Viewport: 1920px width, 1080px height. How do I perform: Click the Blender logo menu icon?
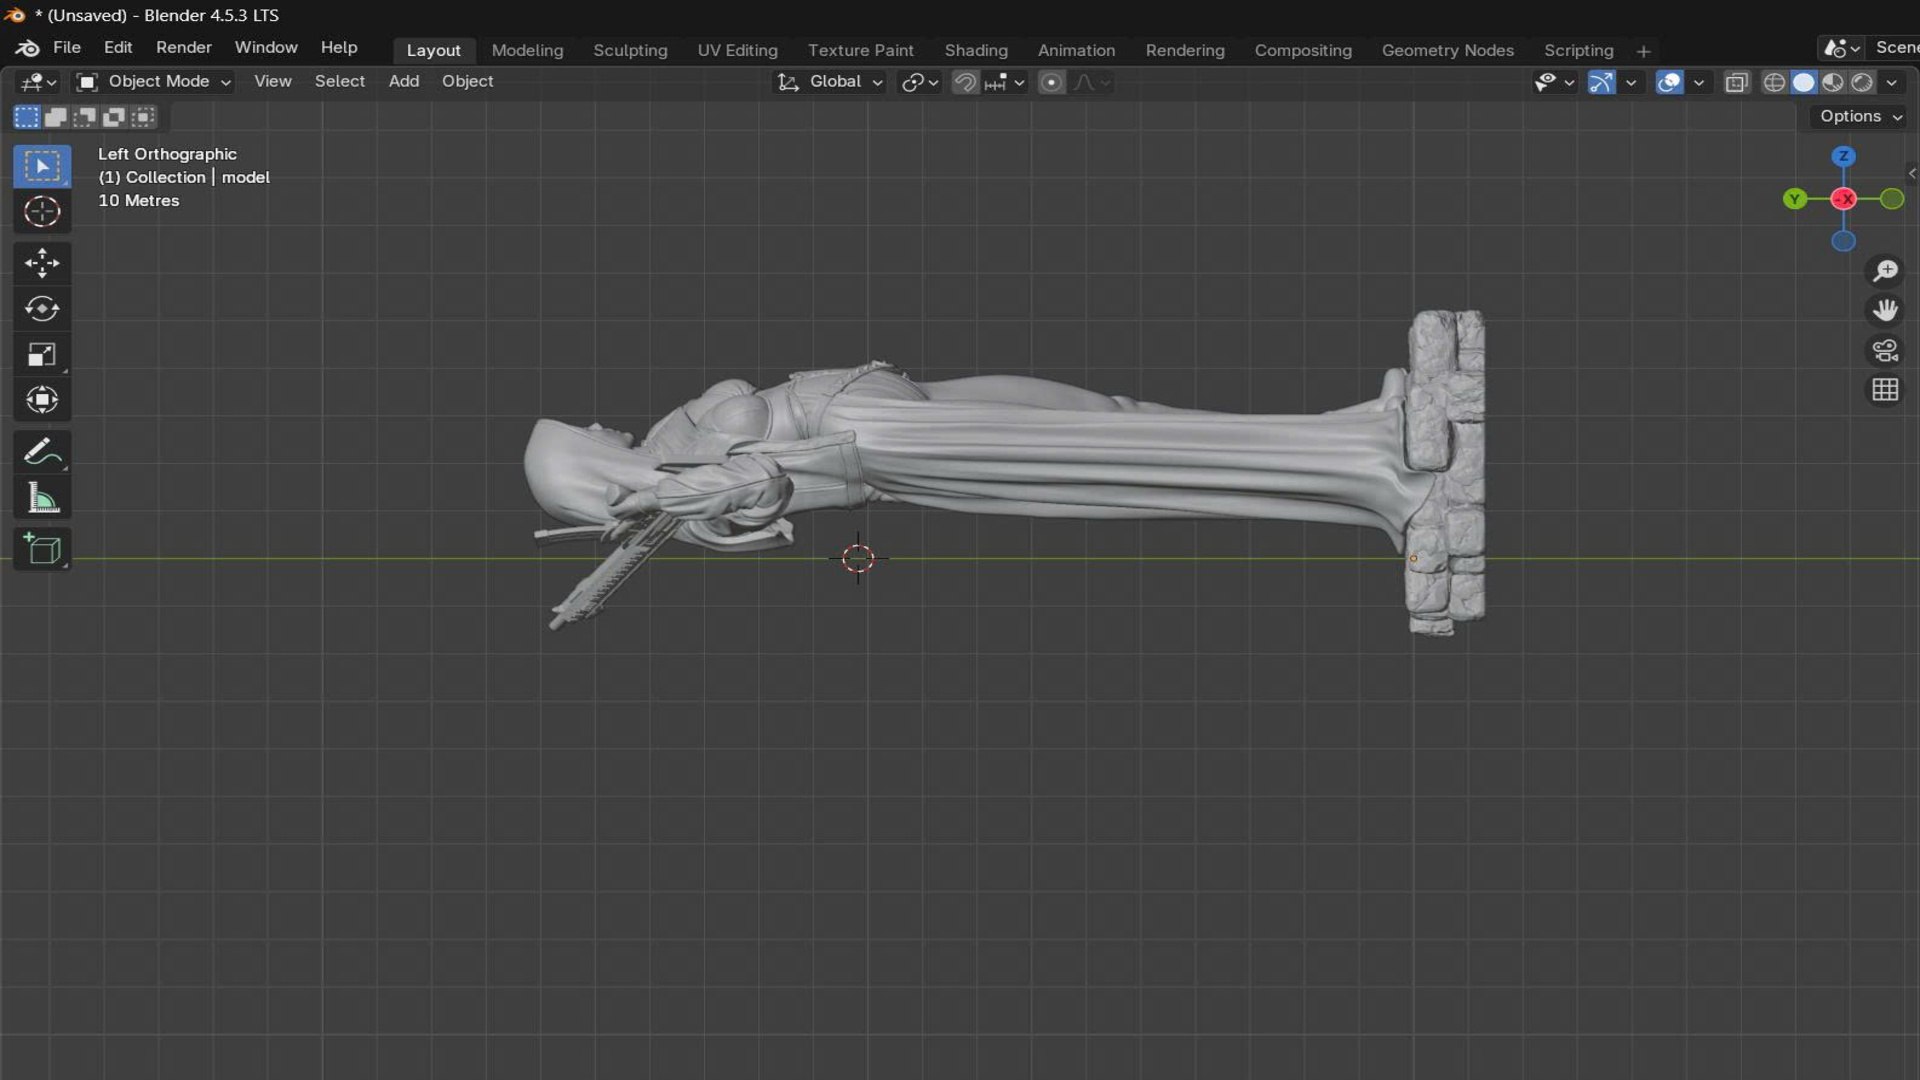point(27,48)
